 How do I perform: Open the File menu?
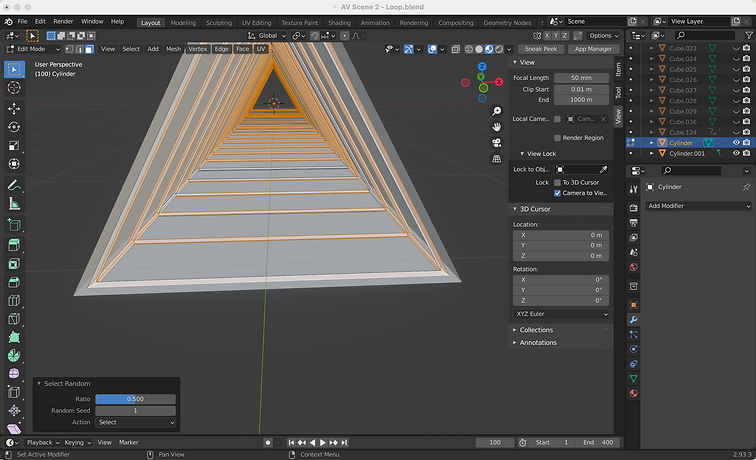(x=23, y=22)
